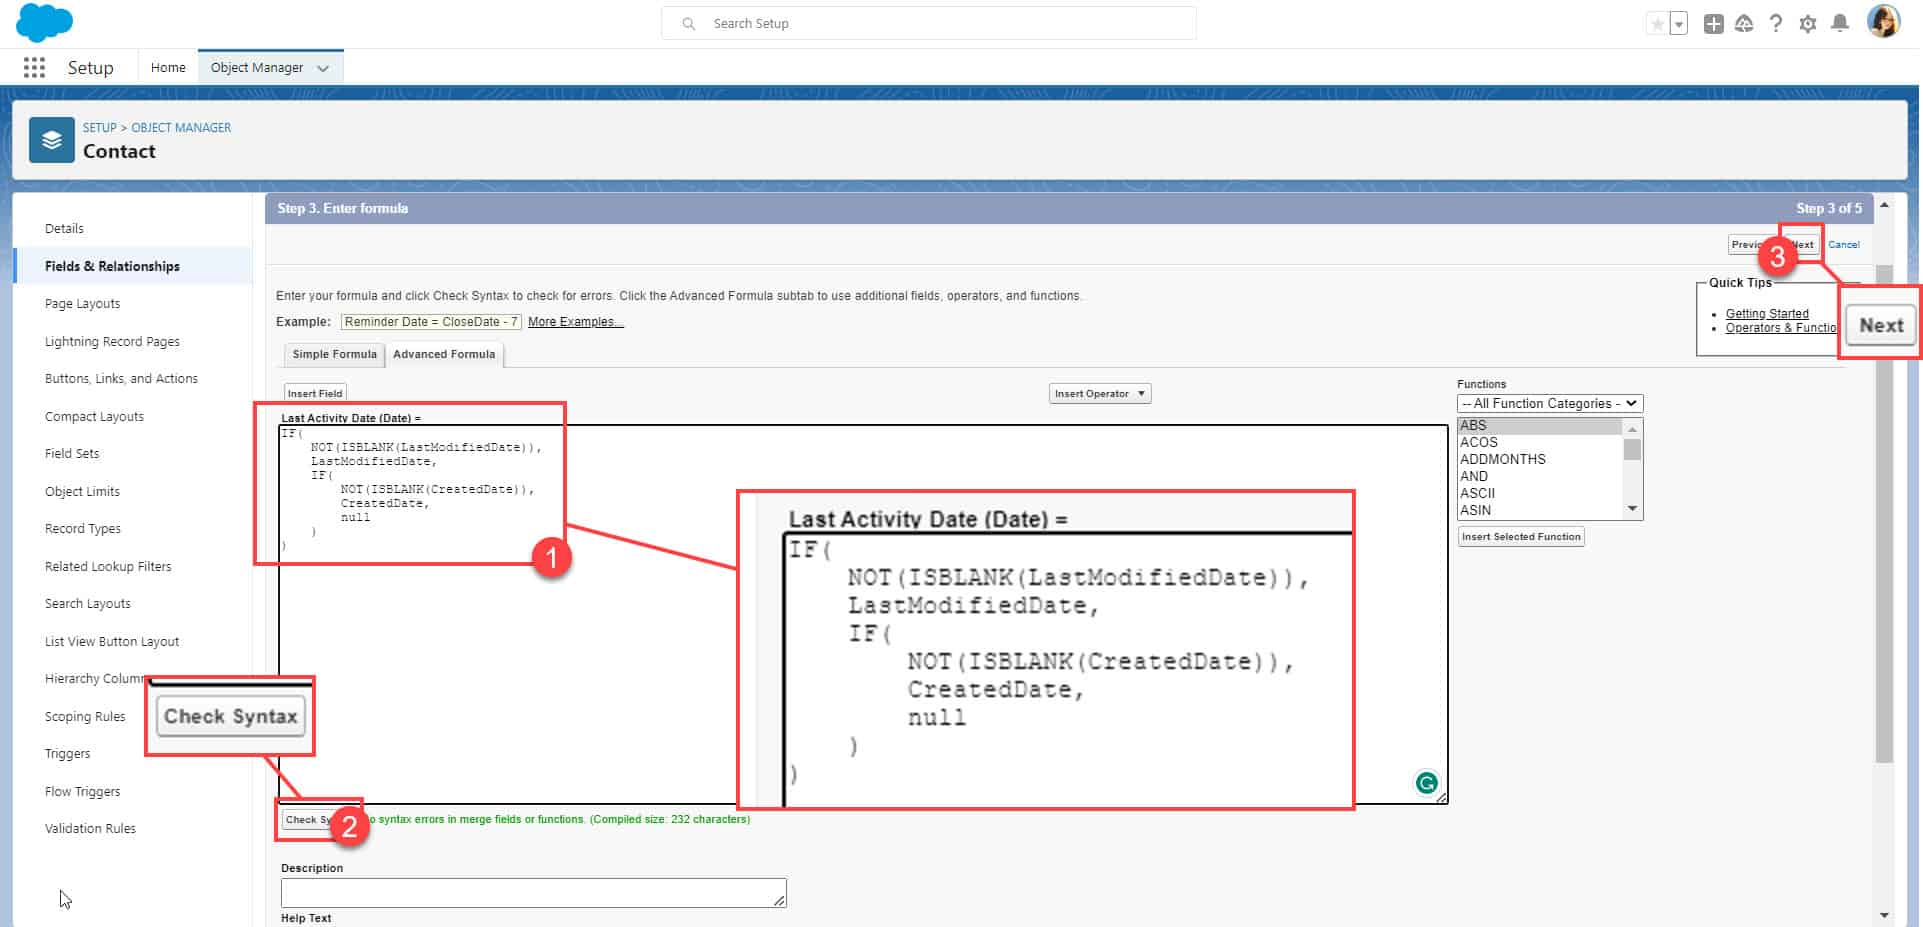Viewport: 1923px width, 927px height.
Task: Open the All Function Categories dropdown
Action: click(1549, 403)
